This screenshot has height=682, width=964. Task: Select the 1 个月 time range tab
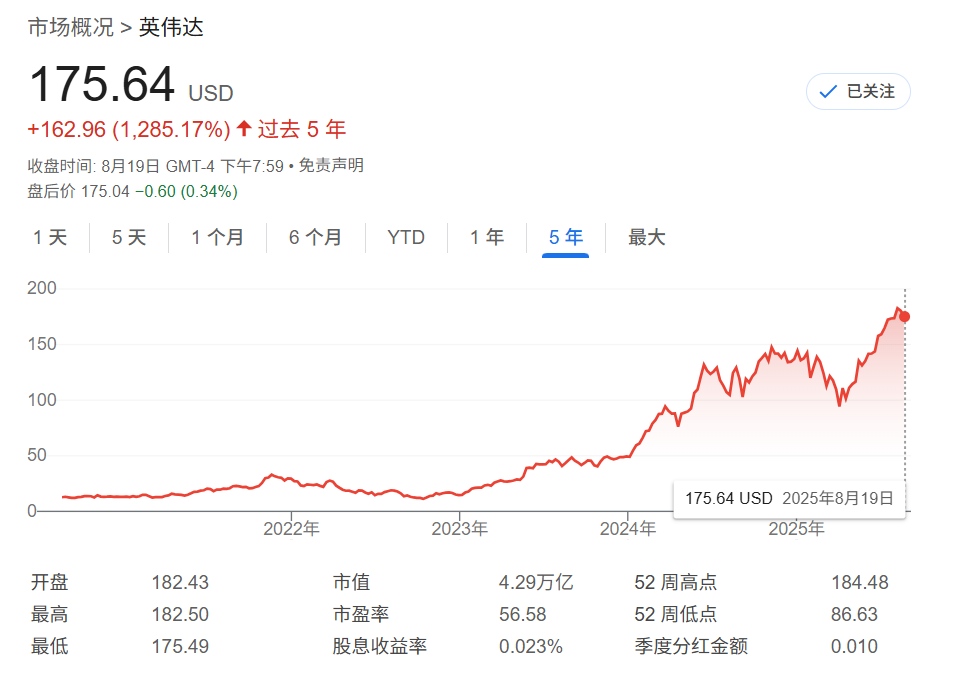[217, 237]
